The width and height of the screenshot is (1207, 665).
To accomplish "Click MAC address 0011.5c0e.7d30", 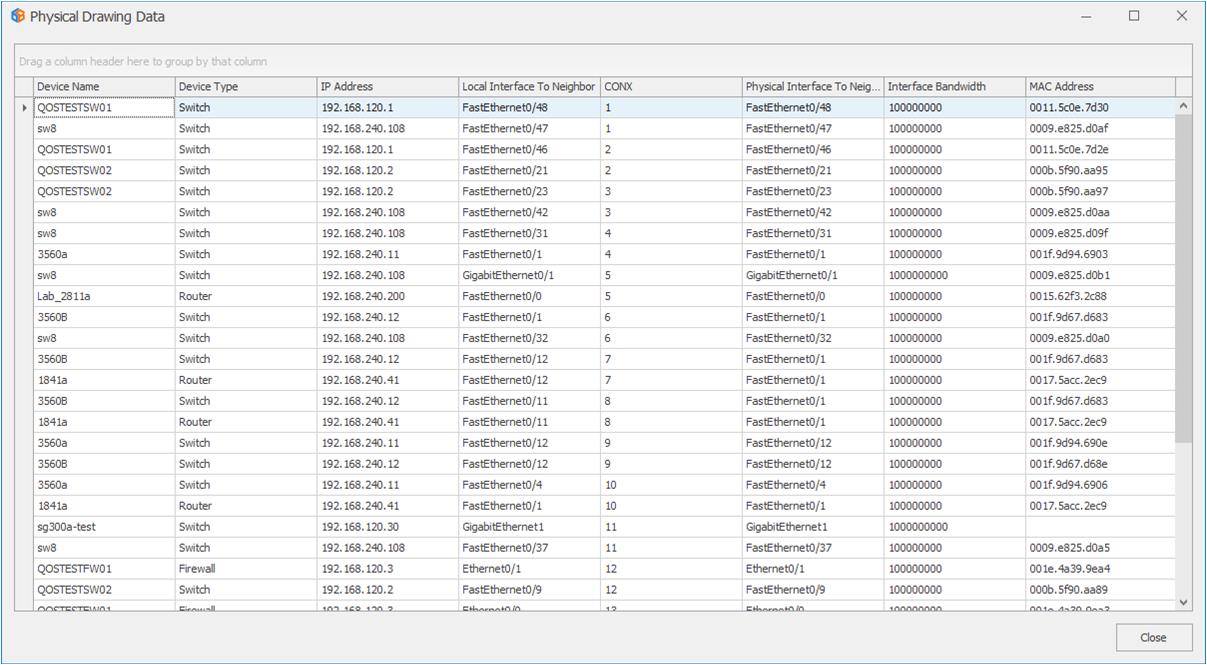I will pyautogui.click(x=1101, y=107).
